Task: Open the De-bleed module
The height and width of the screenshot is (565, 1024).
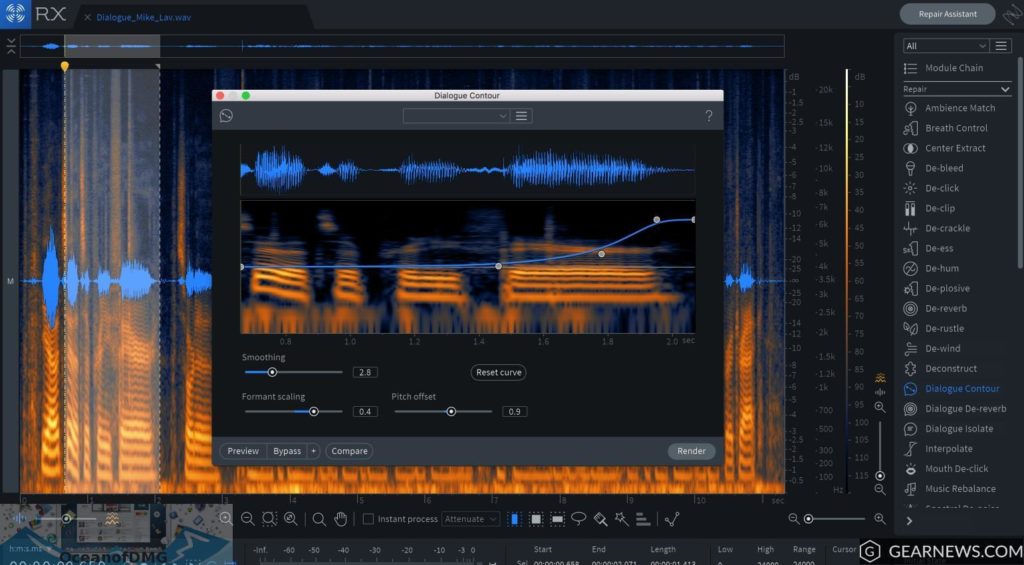Action: coord(934,168)
